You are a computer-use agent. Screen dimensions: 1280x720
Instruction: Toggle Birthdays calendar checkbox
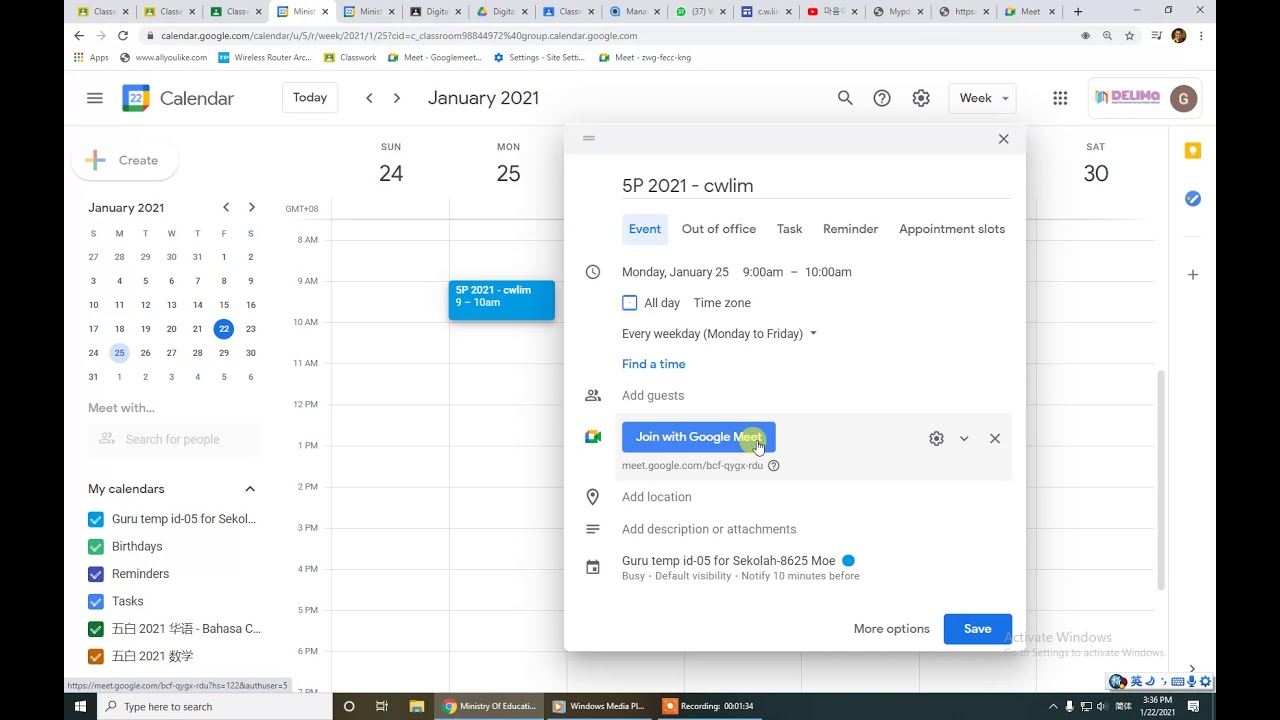96,546
